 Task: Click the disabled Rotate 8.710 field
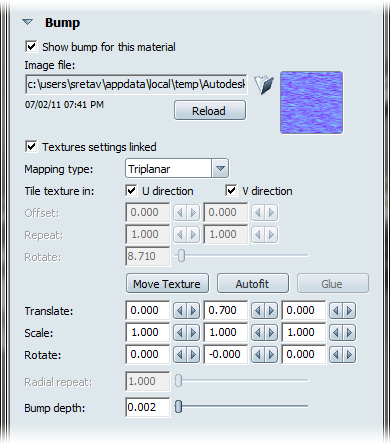147,256
